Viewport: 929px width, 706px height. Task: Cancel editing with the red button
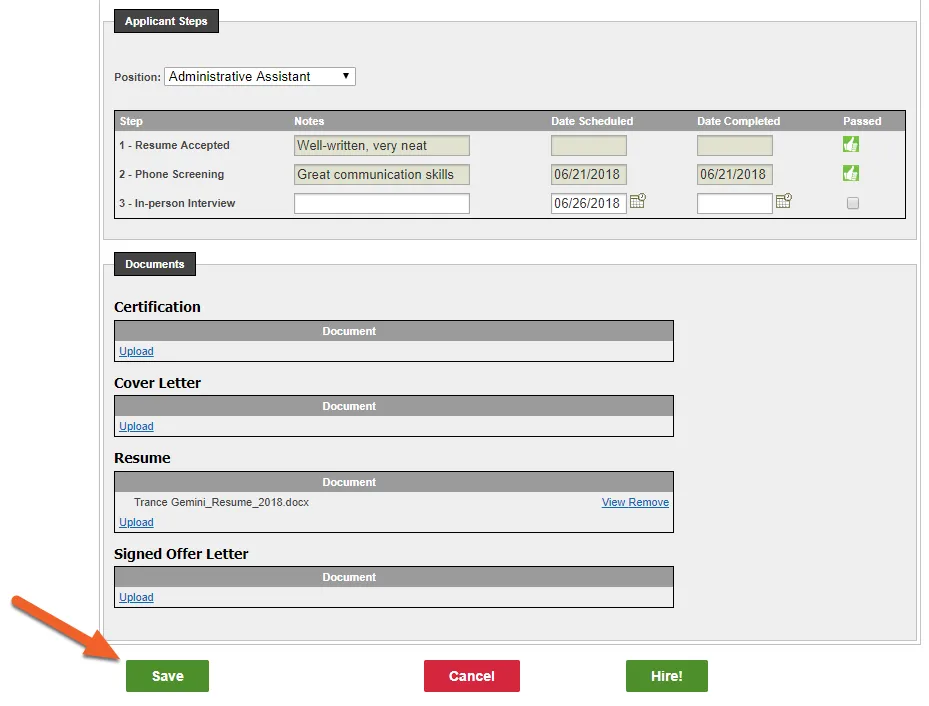click(x=472, y=676)
